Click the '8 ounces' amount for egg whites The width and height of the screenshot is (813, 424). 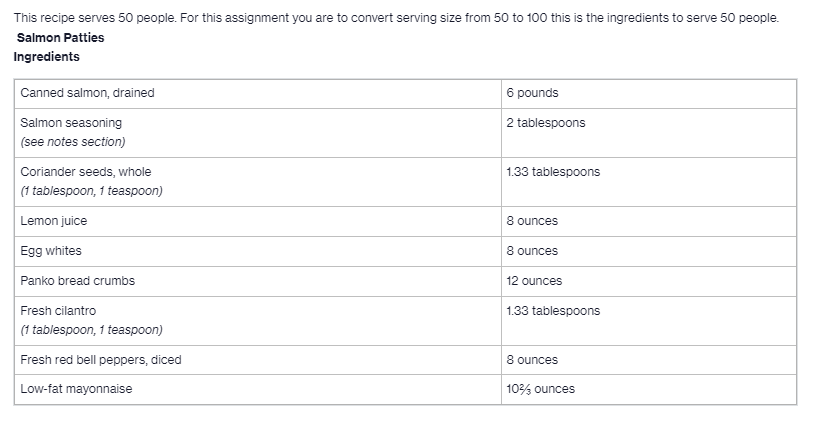[x=532, y=251]
